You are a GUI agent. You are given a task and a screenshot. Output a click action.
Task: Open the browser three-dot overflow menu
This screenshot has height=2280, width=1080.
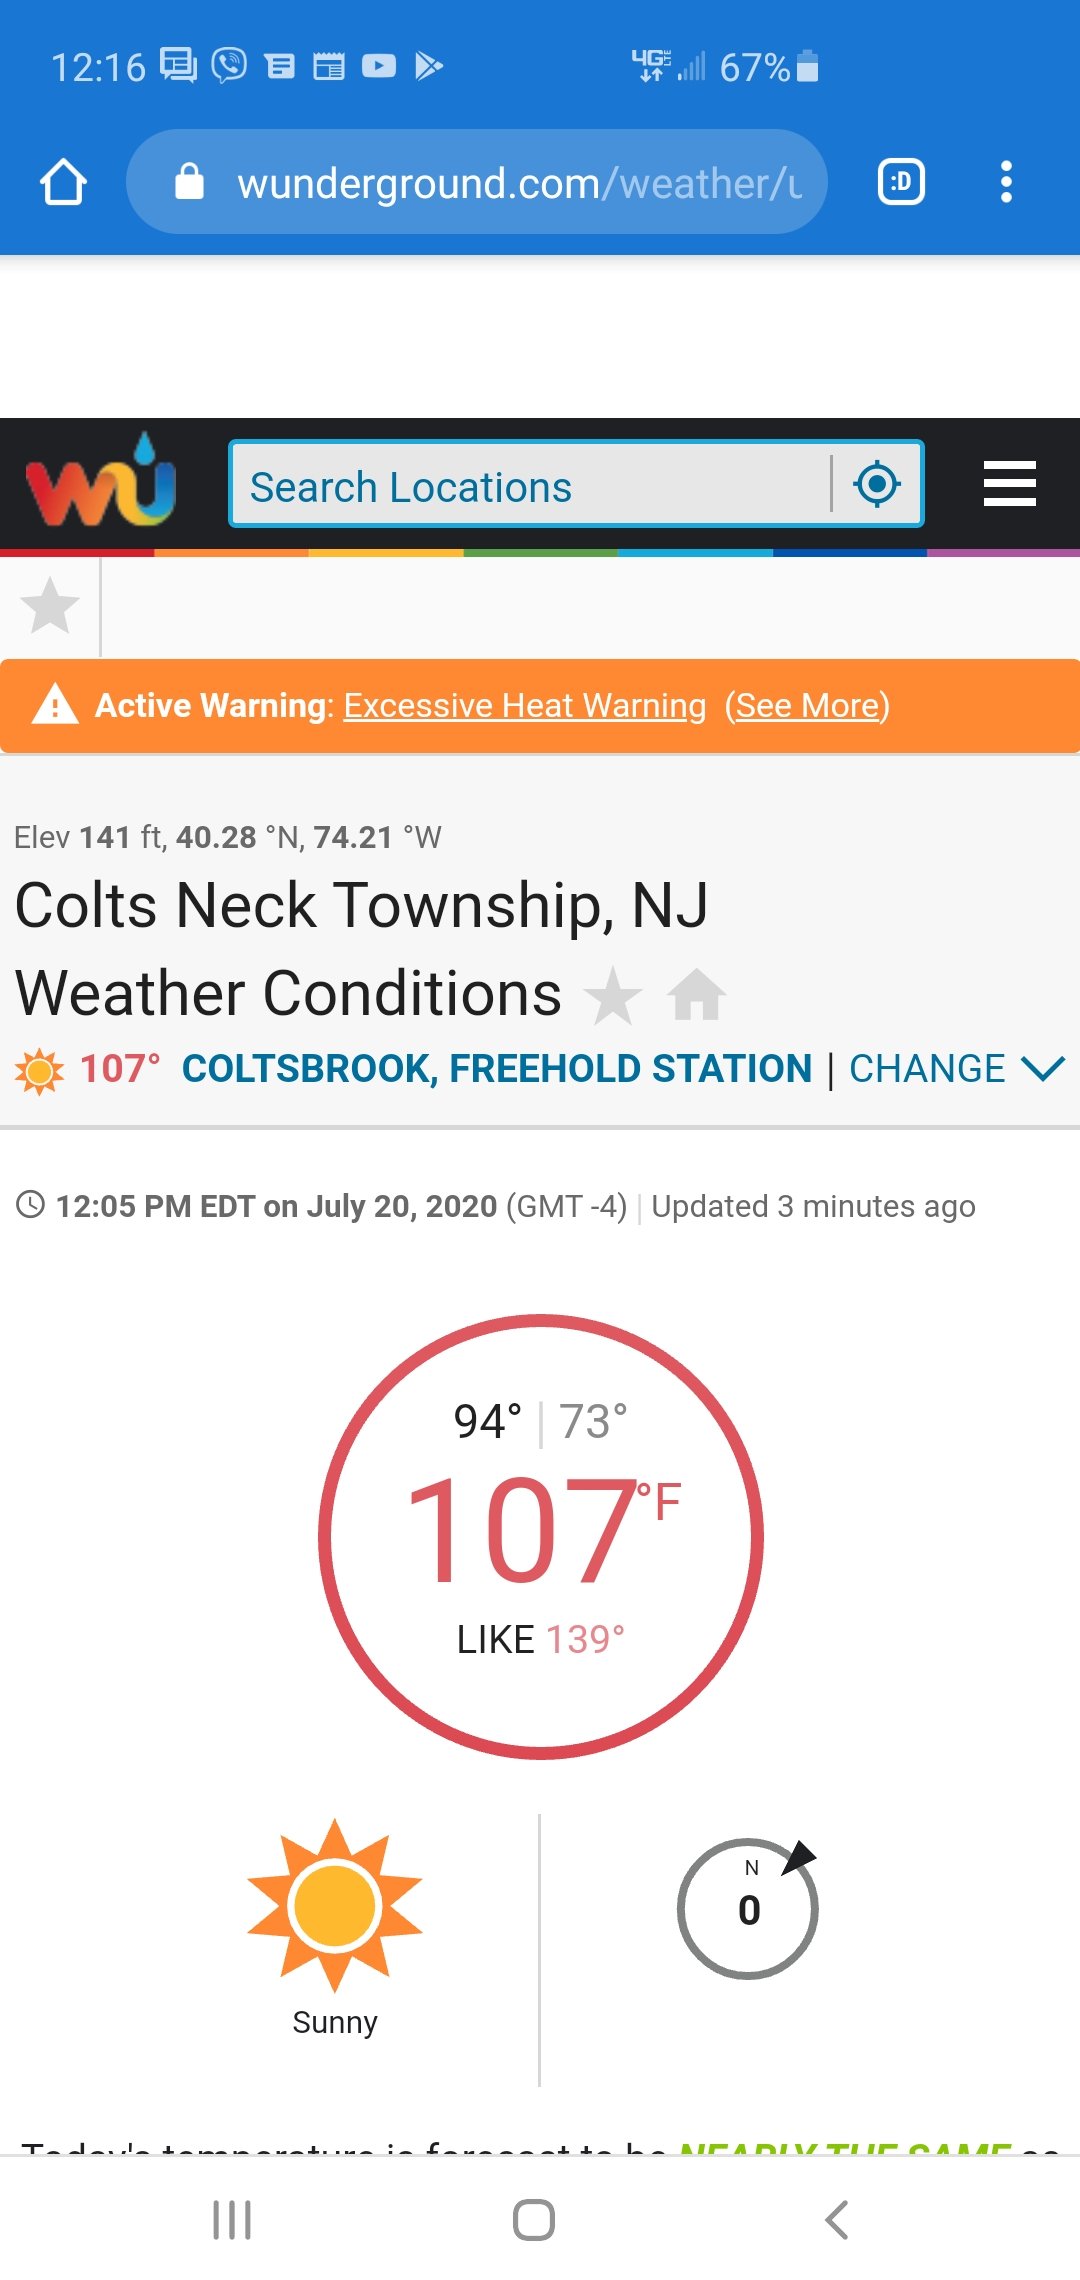(x=1006, y=182)
